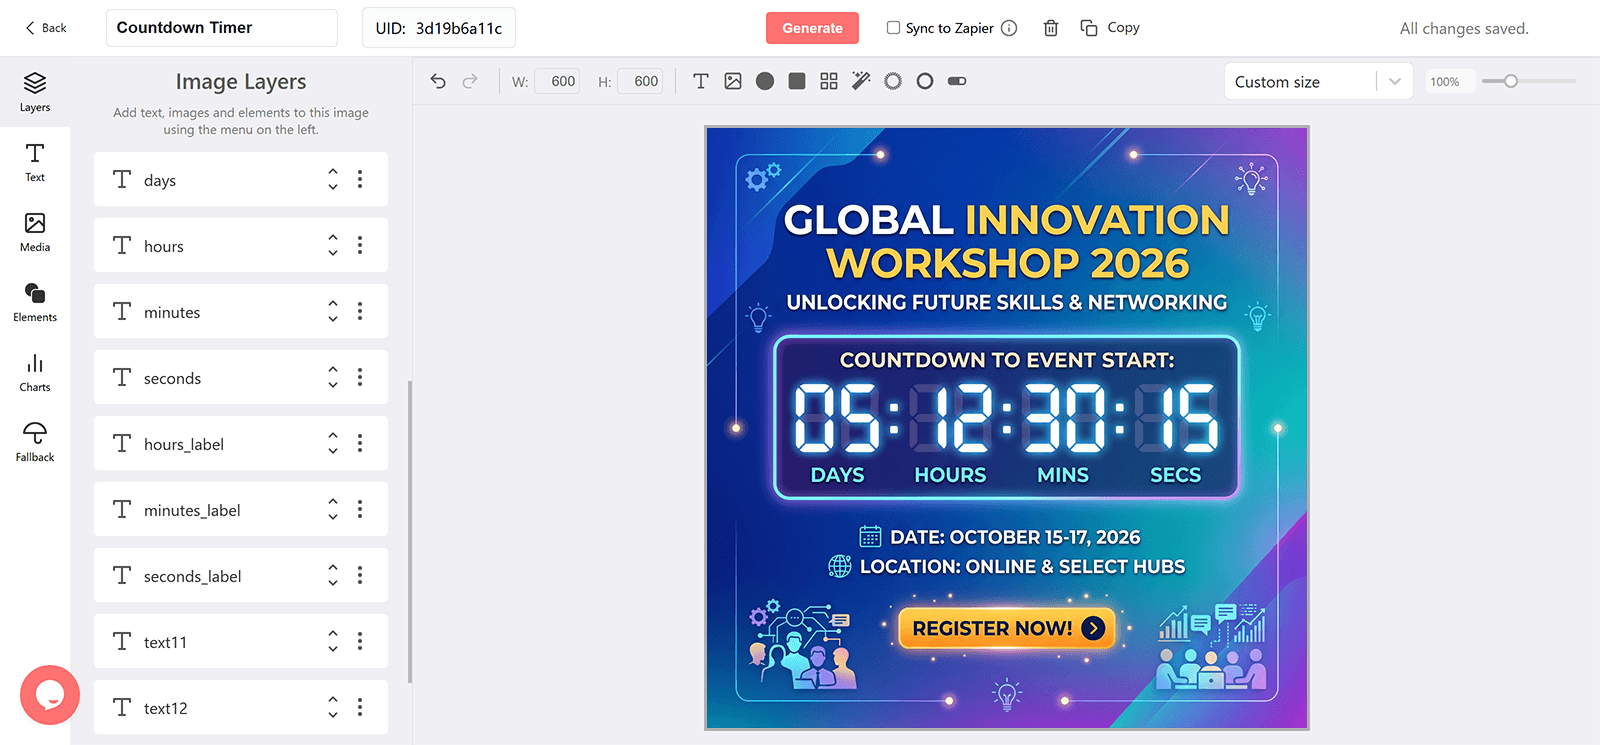The height and width of the screenshot is (745, 1600).
Task: Open options menu for hours_label layer
Action: (x=360, y=443)
